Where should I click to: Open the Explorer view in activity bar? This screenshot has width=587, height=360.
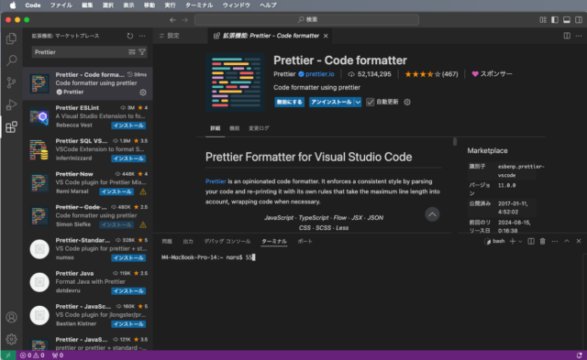click(11, 38)
